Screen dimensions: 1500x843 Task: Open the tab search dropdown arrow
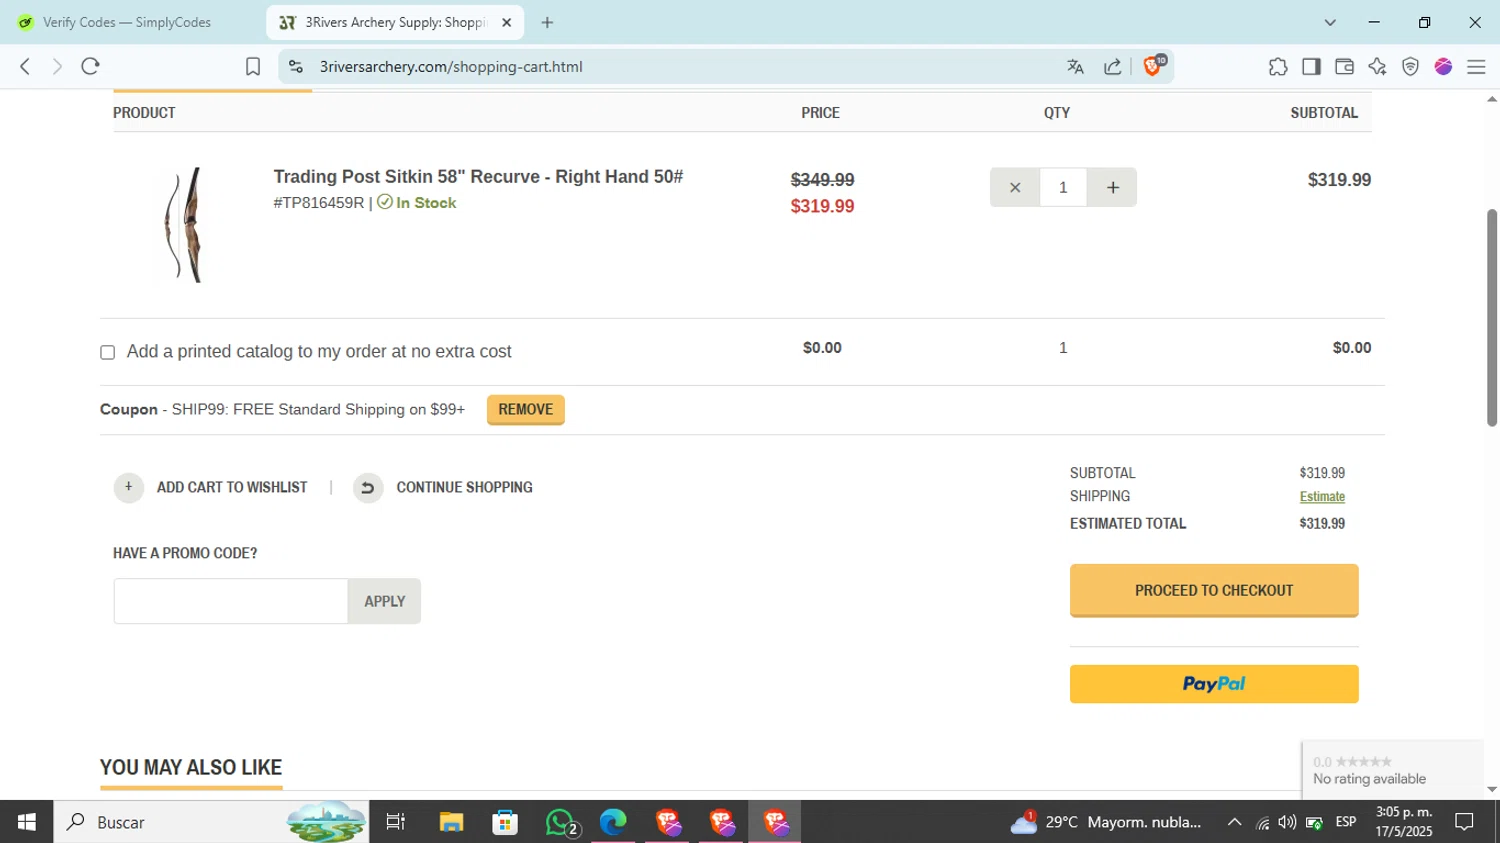tap(1330, 22)
